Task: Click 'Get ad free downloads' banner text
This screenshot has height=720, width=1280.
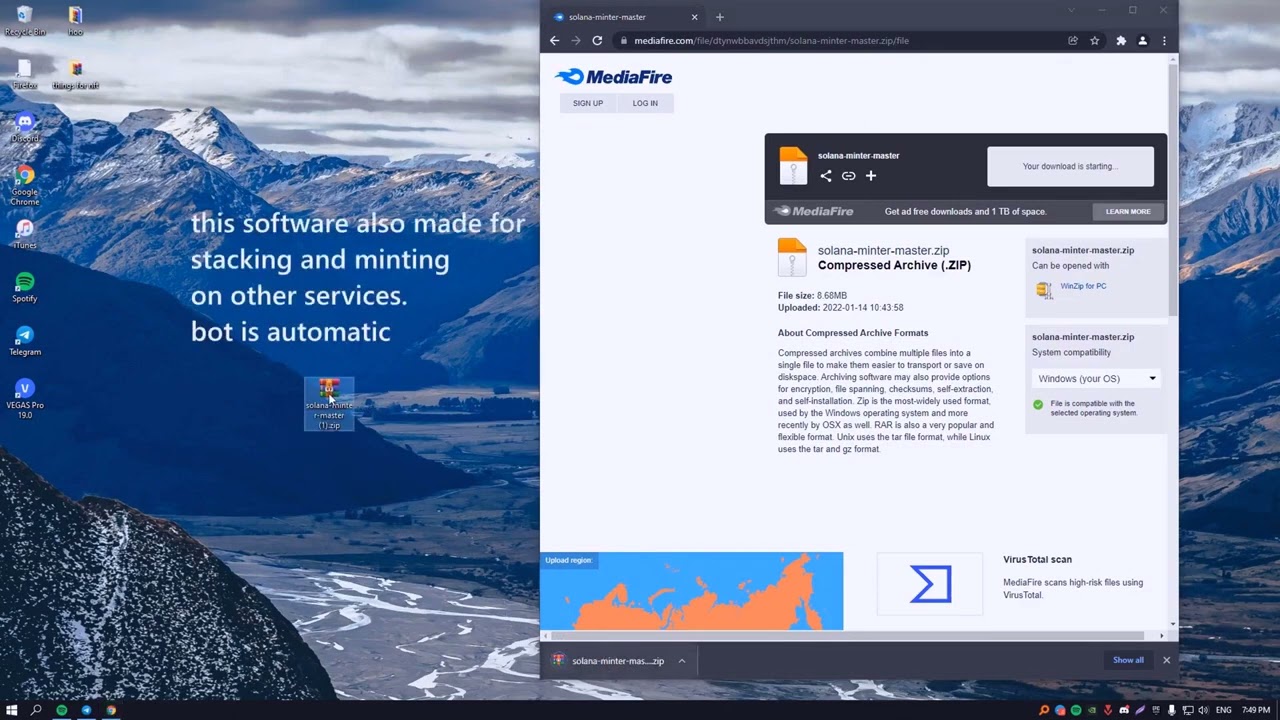Action: [965, 212]
